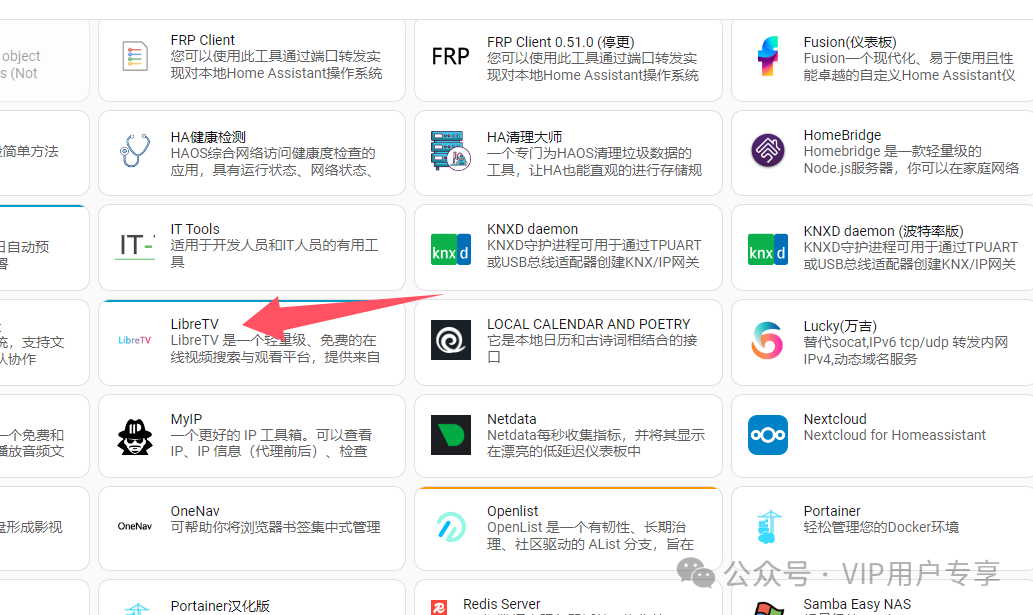Image resolution: width=1033 pixels, height=615 pixels.
Task: Click the MyIP hacker hat icon
Action: tap(134, 437)
